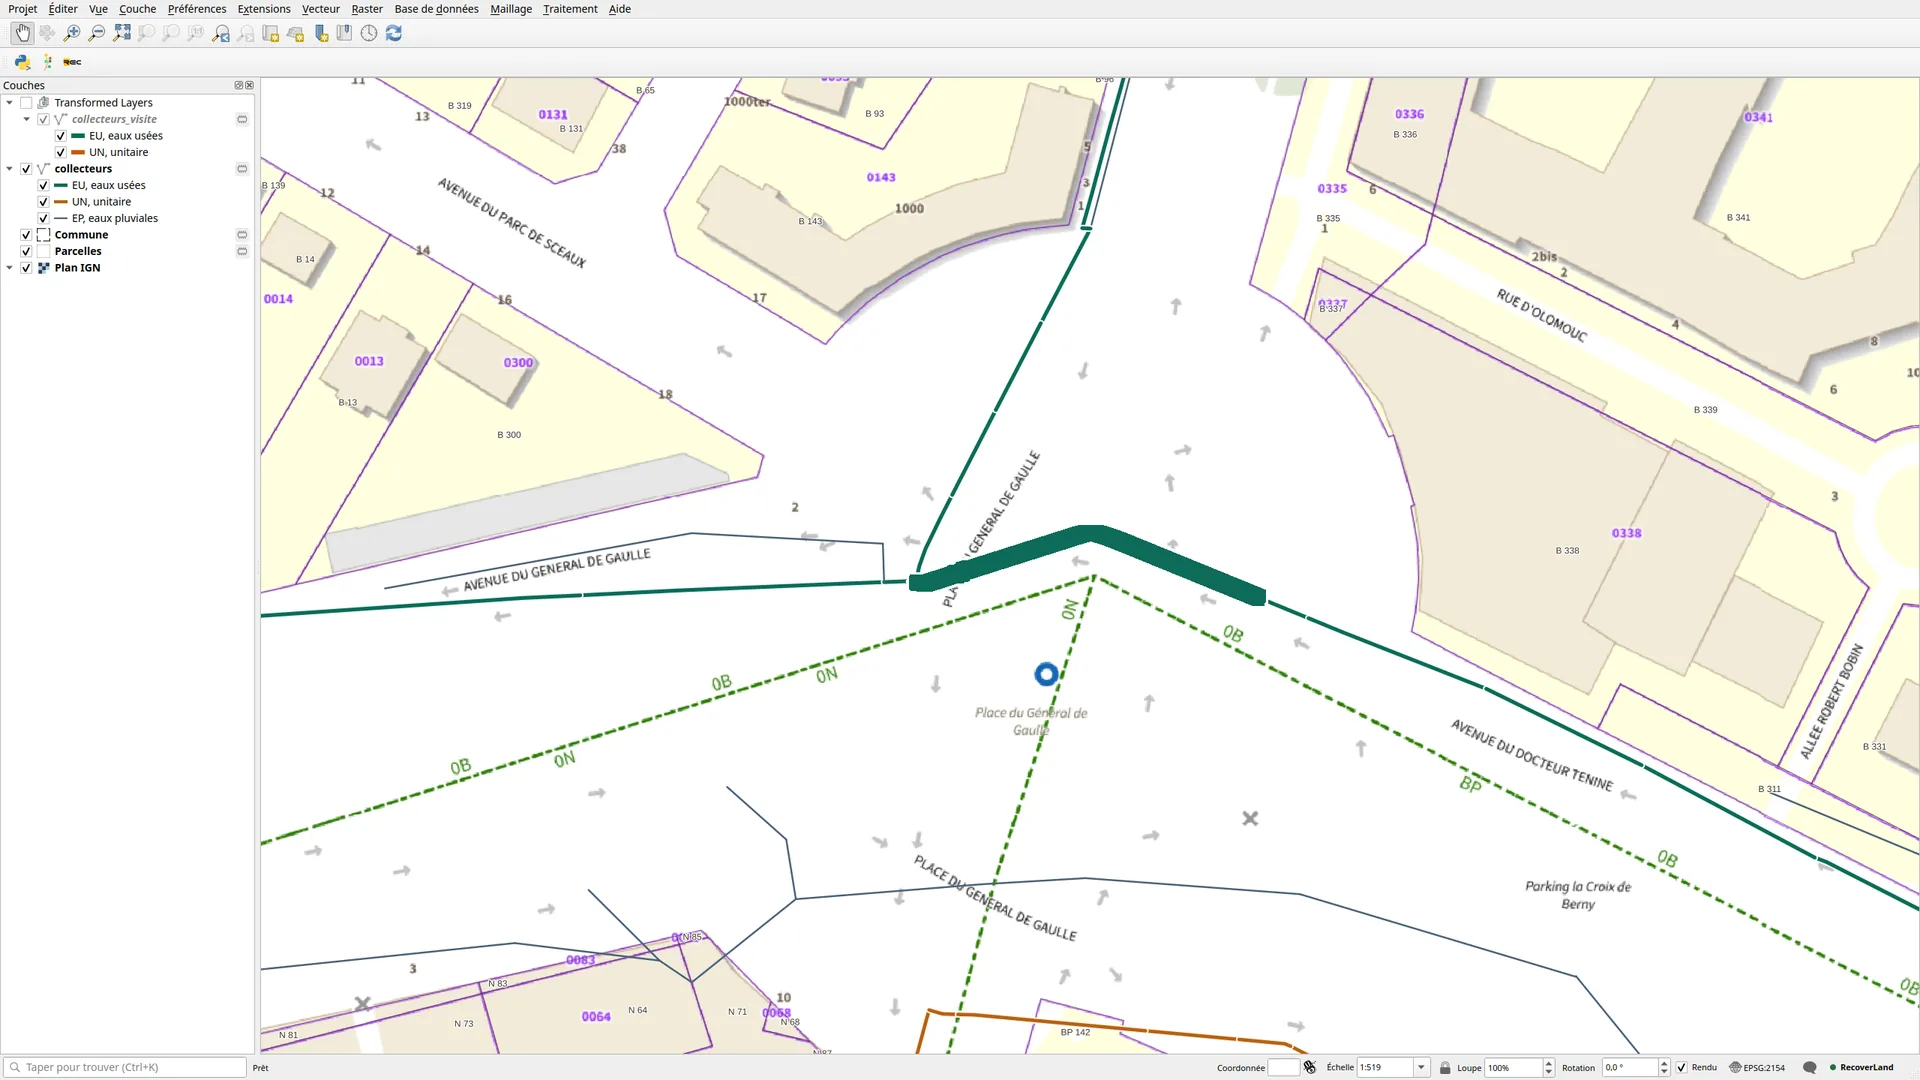Toggle Transformed Layers group checkbox
The image size is (1920, 1080).
26,103
